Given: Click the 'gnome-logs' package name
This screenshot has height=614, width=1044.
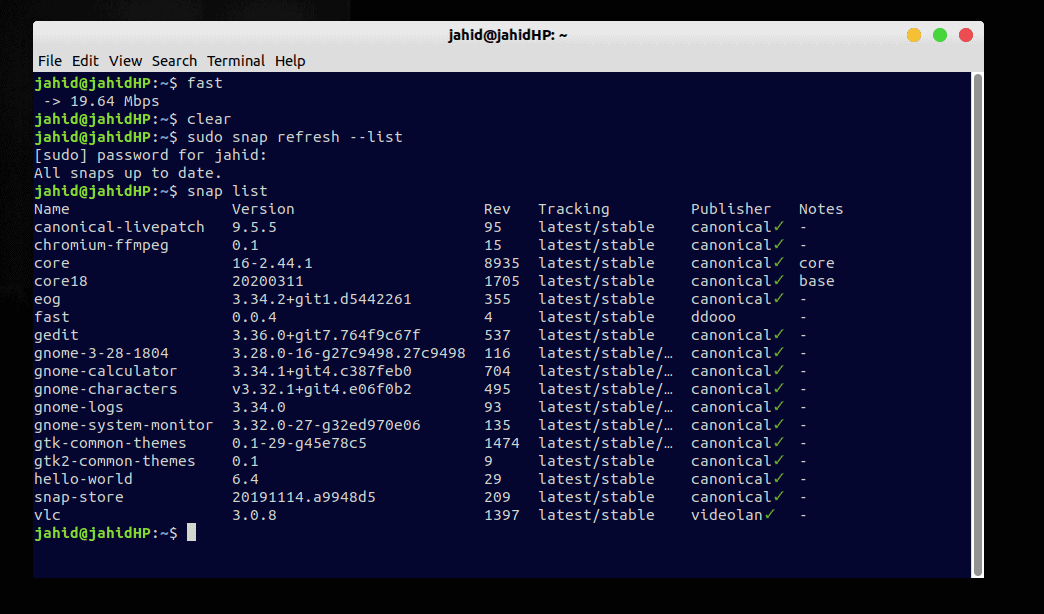Looking at the screenshot, I should pyautogui.click(x=79, y=407).
